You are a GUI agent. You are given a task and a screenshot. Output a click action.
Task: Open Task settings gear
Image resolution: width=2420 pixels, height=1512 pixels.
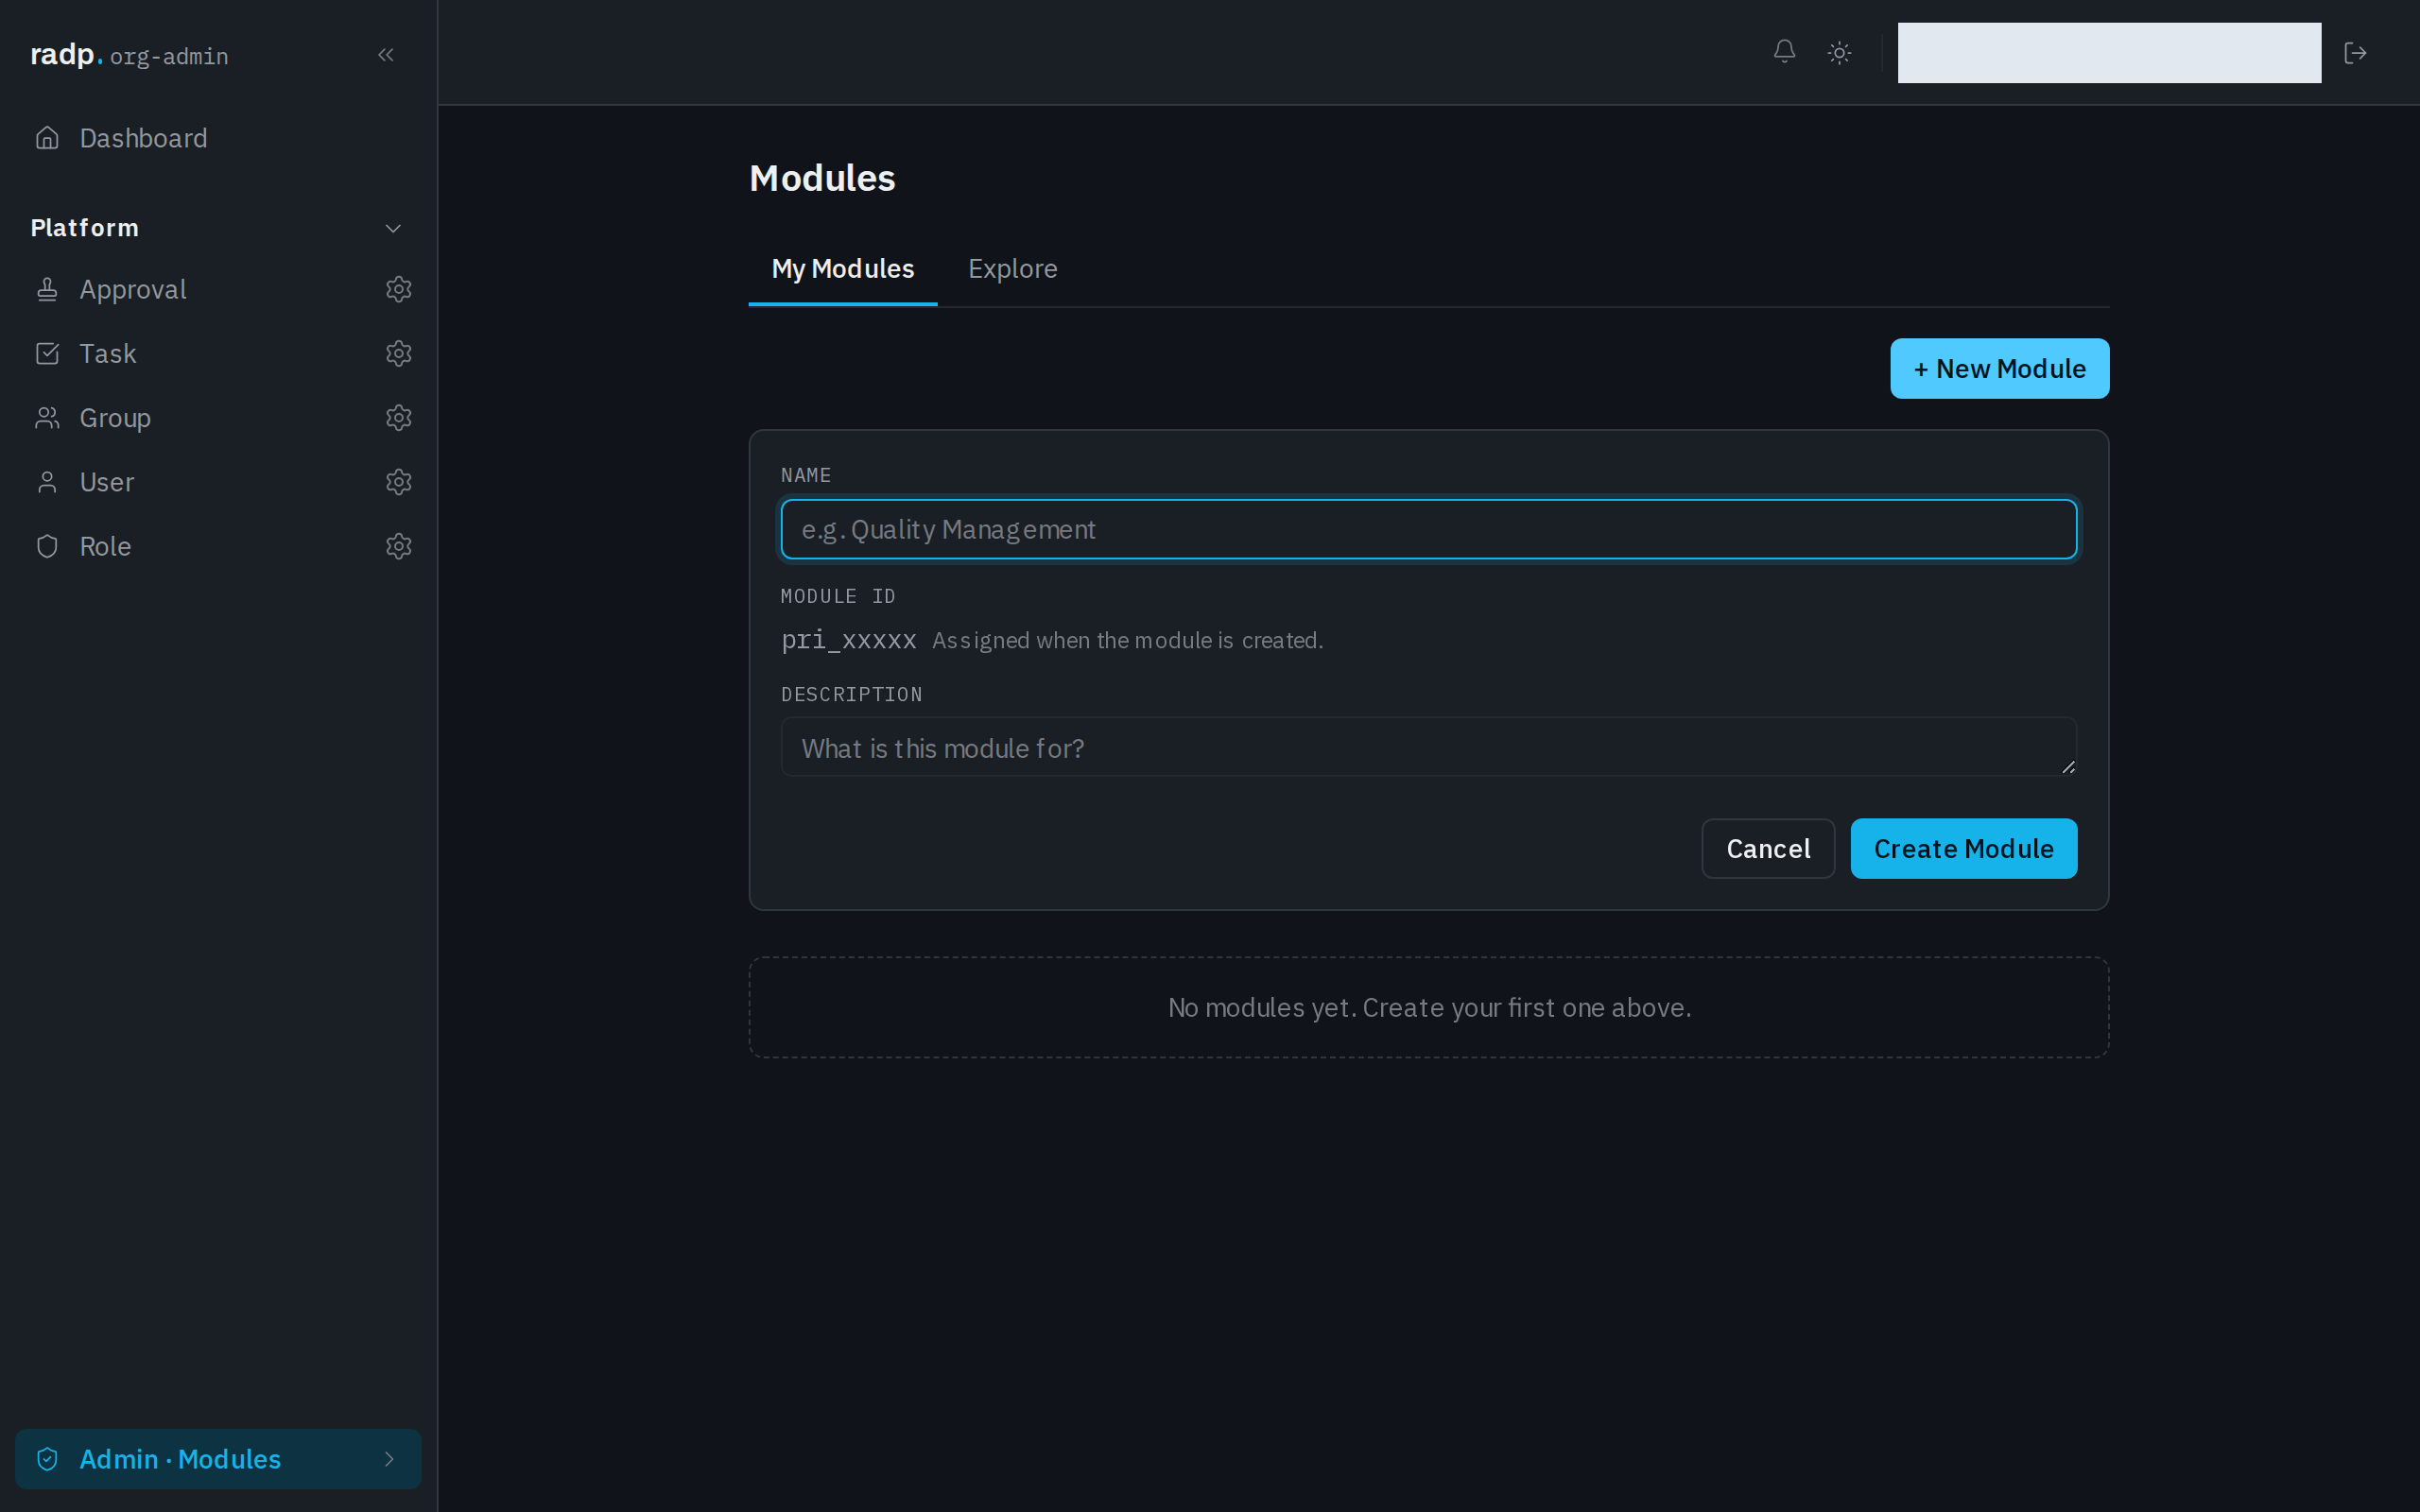398,353
